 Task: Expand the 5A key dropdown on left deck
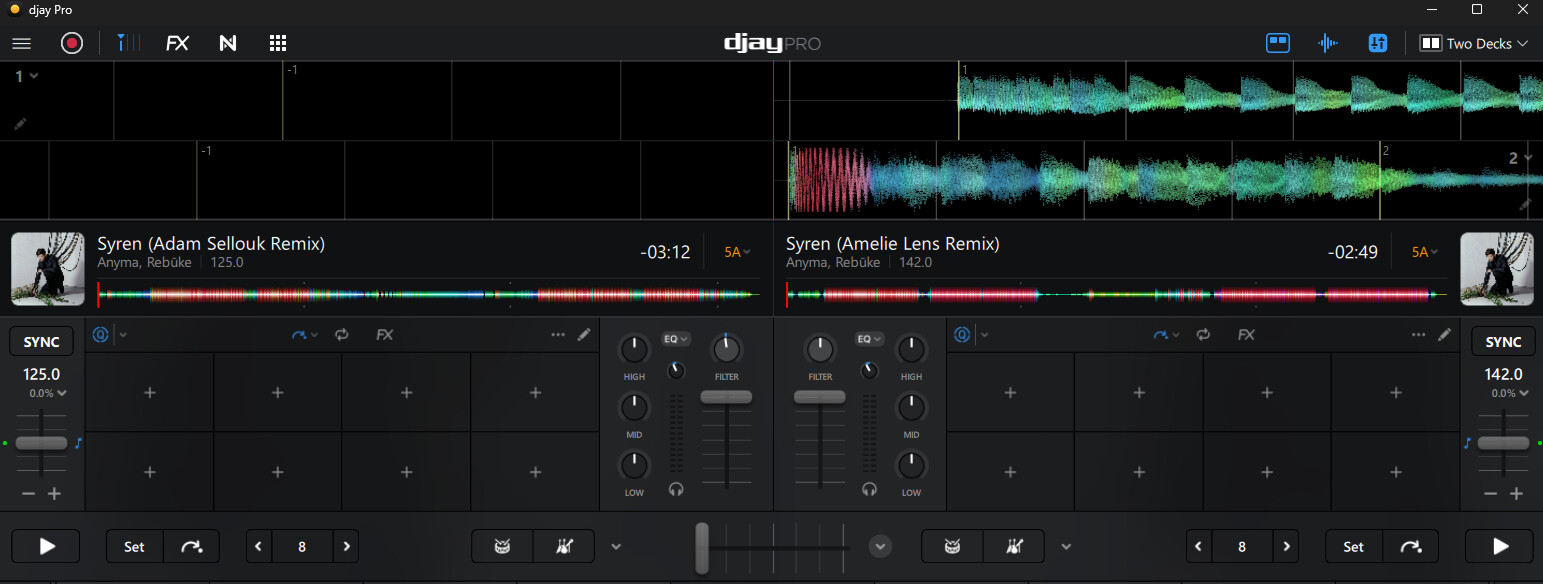click(738, 252)
